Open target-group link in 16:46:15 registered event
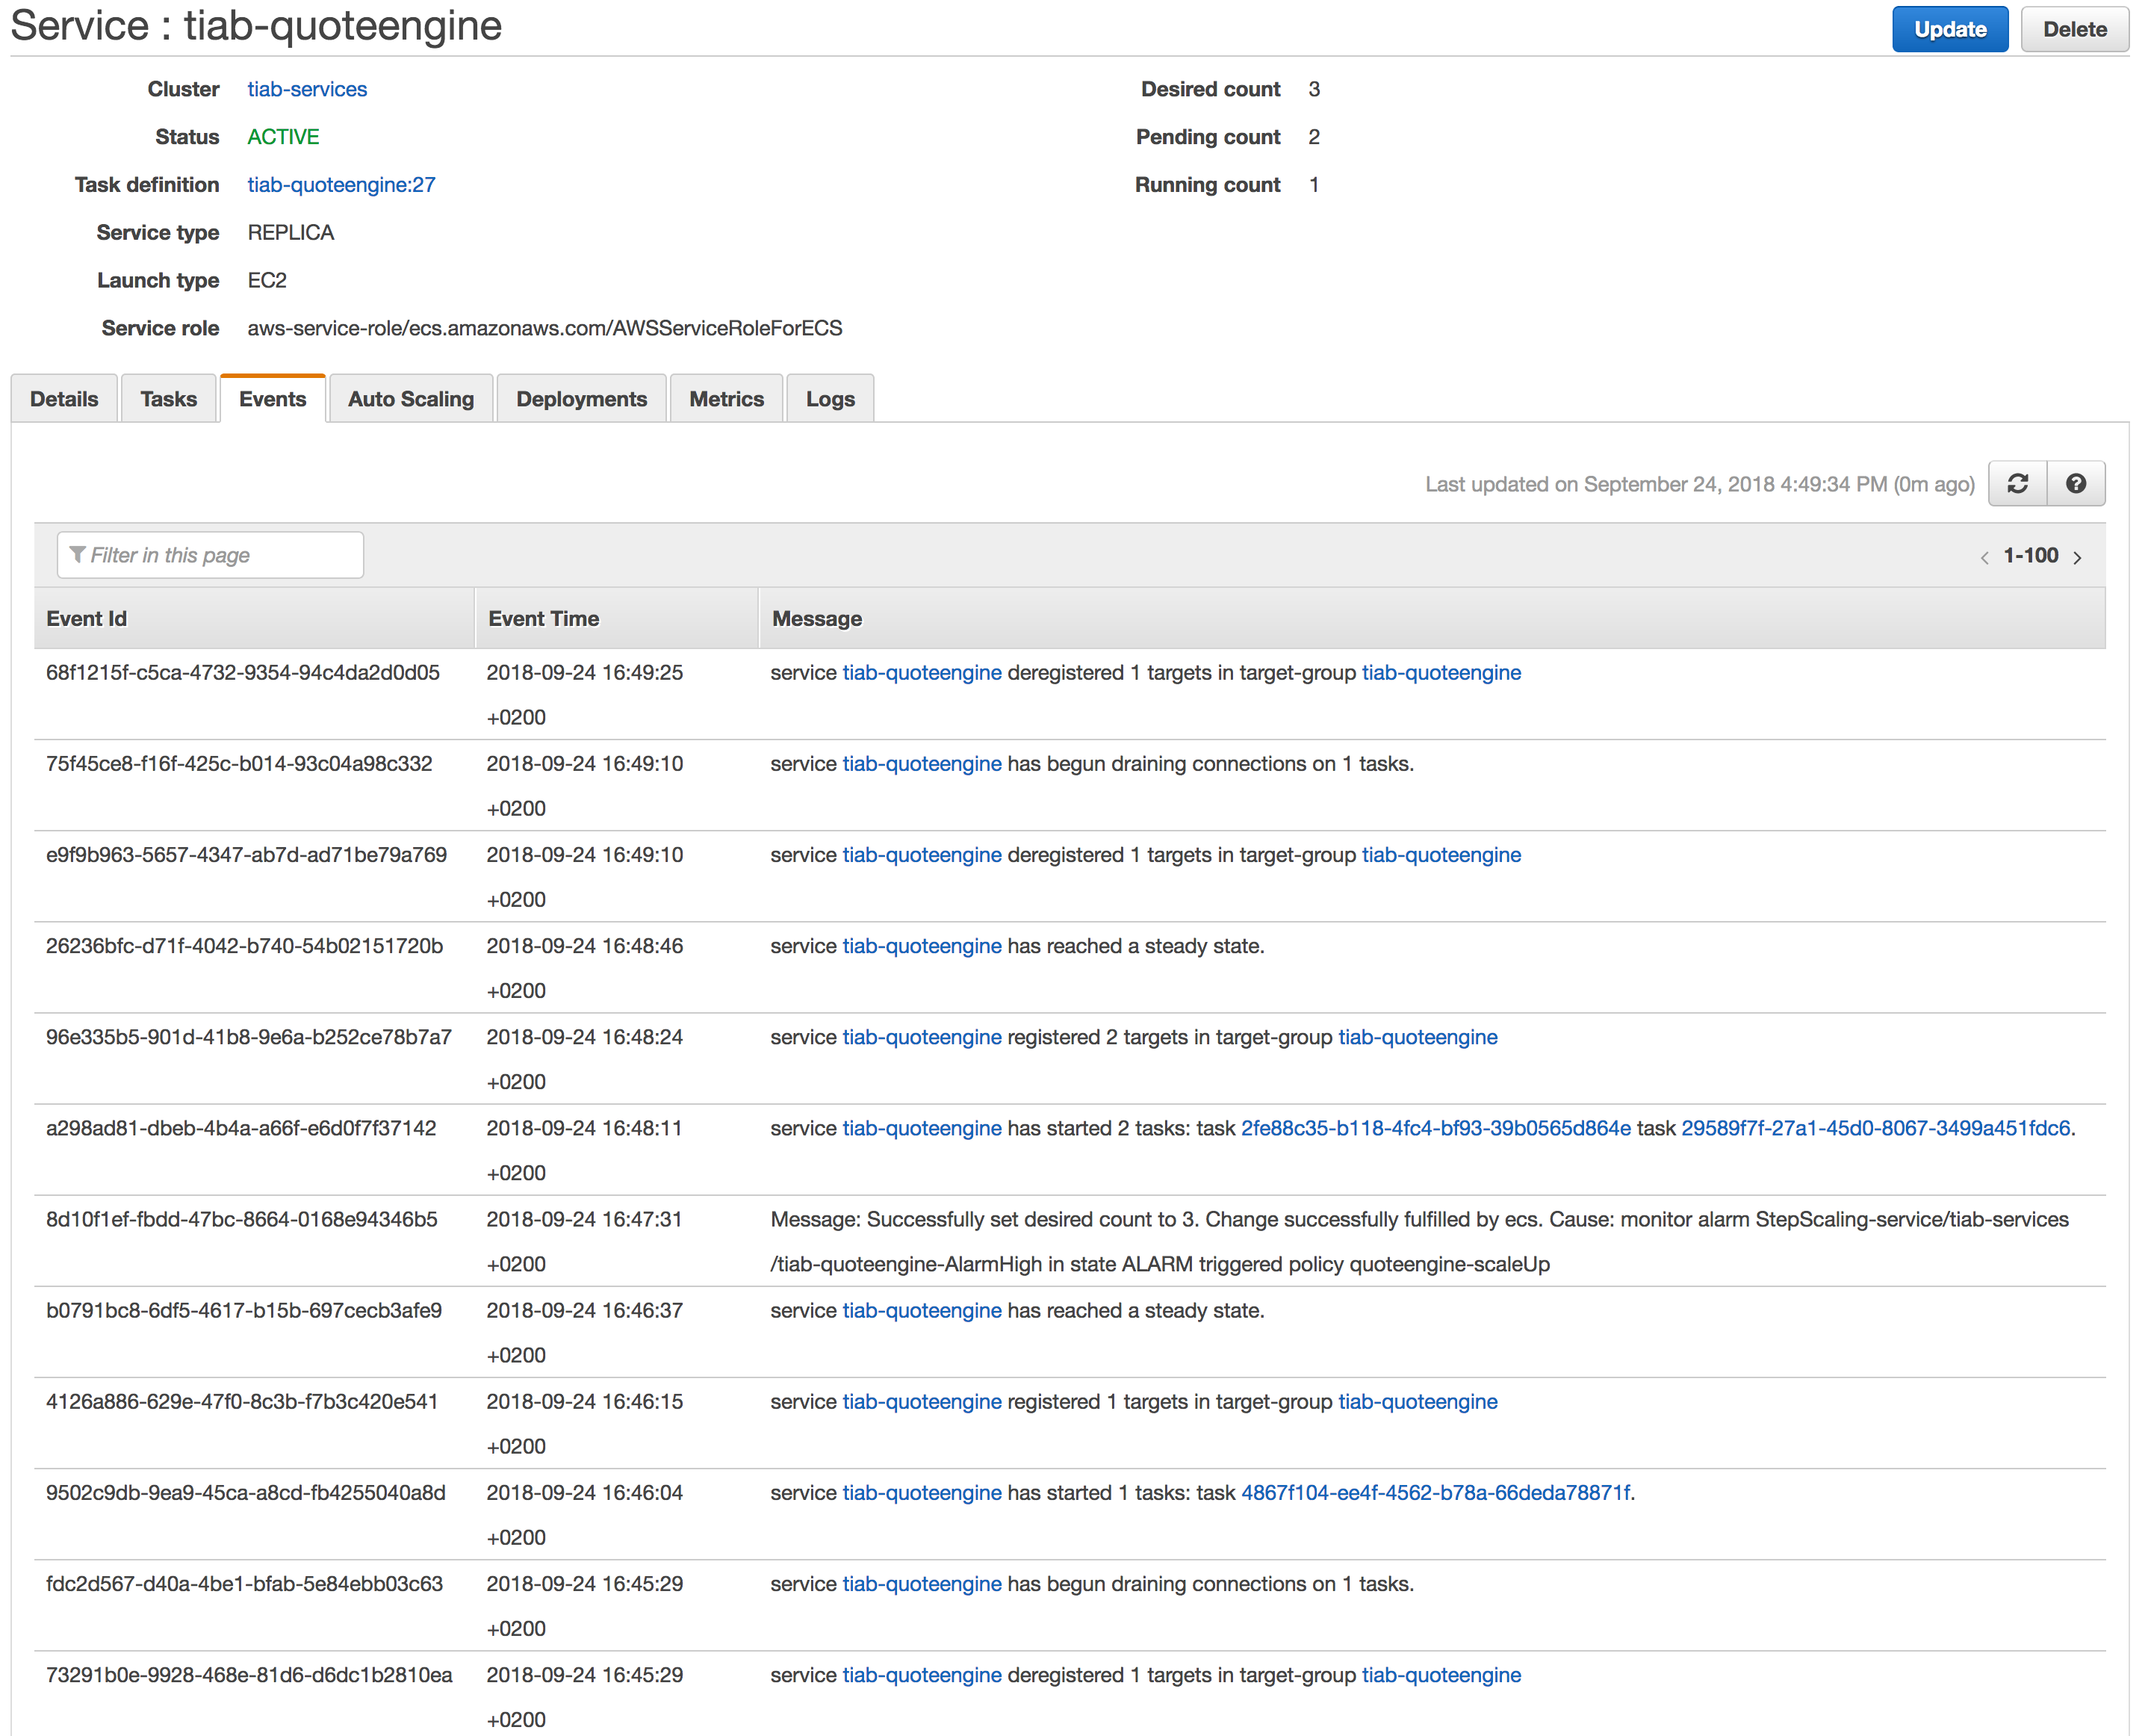The image size is (2148, 1736). point(1418,1402)
